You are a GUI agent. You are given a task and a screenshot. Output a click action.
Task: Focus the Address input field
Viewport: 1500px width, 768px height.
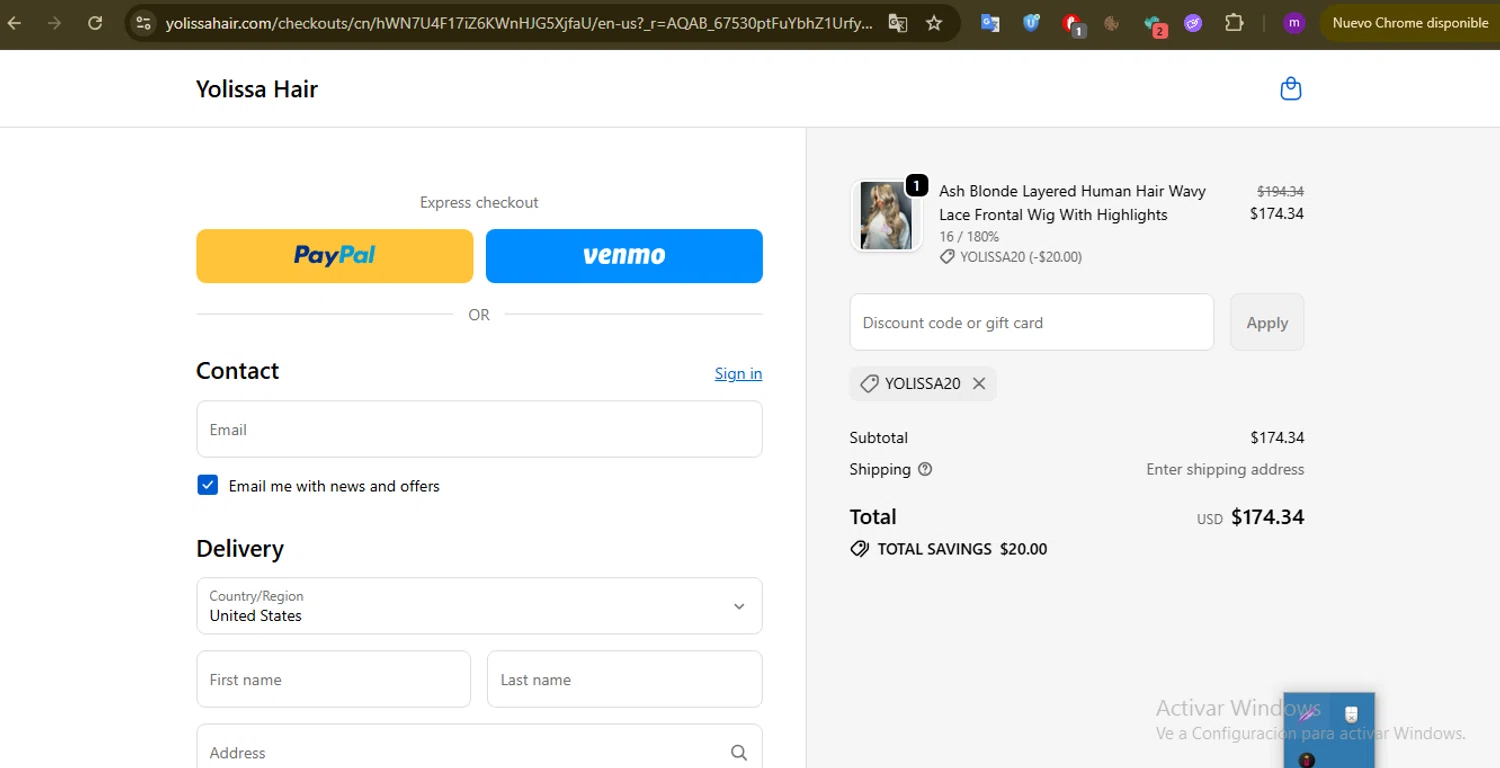pos(479,747)
